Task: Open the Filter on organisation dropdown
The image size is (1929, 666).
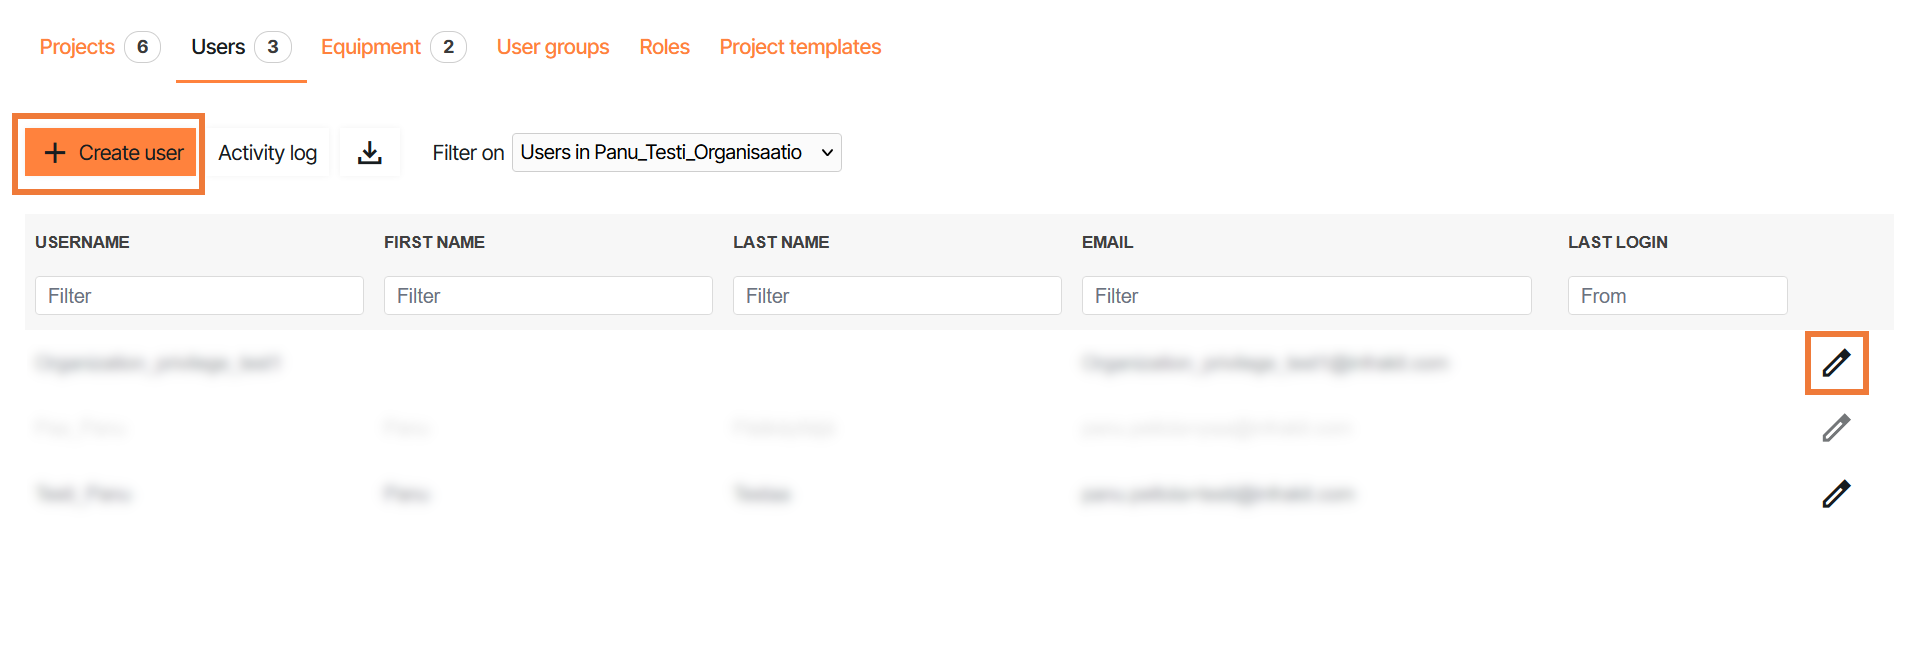Action: point(676,152)
